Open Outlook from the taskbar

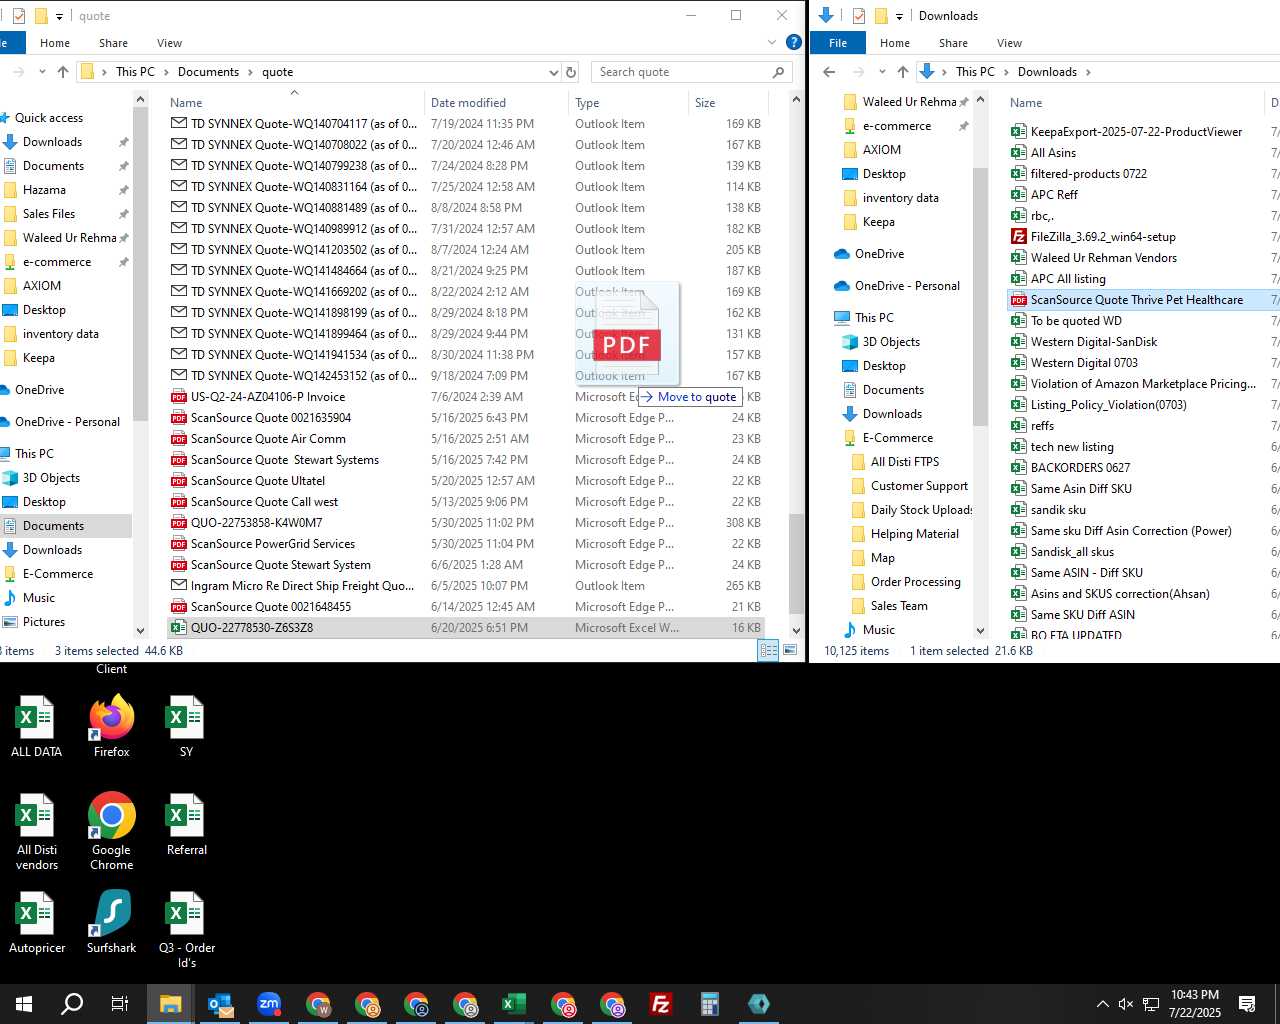point(220,1004)
